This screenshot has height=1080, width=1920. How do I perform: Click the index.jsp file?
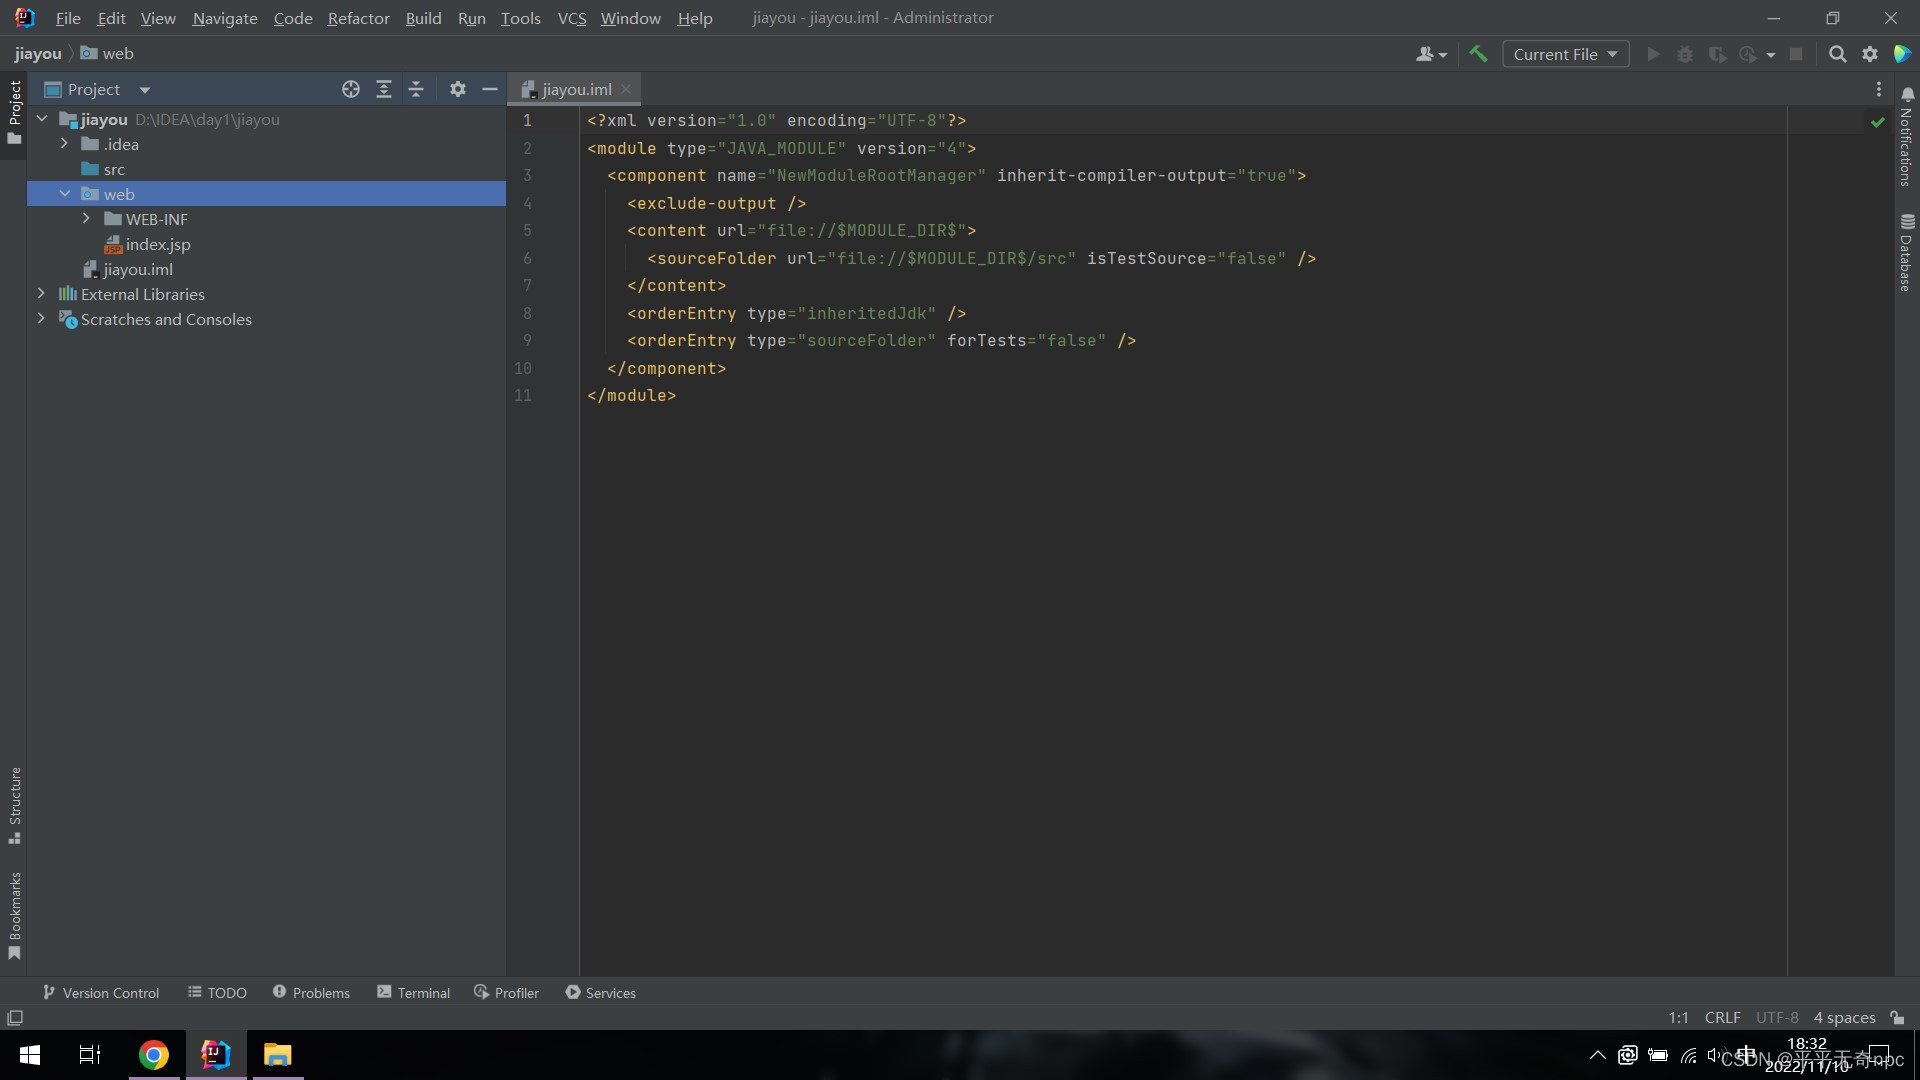[157, 244]
